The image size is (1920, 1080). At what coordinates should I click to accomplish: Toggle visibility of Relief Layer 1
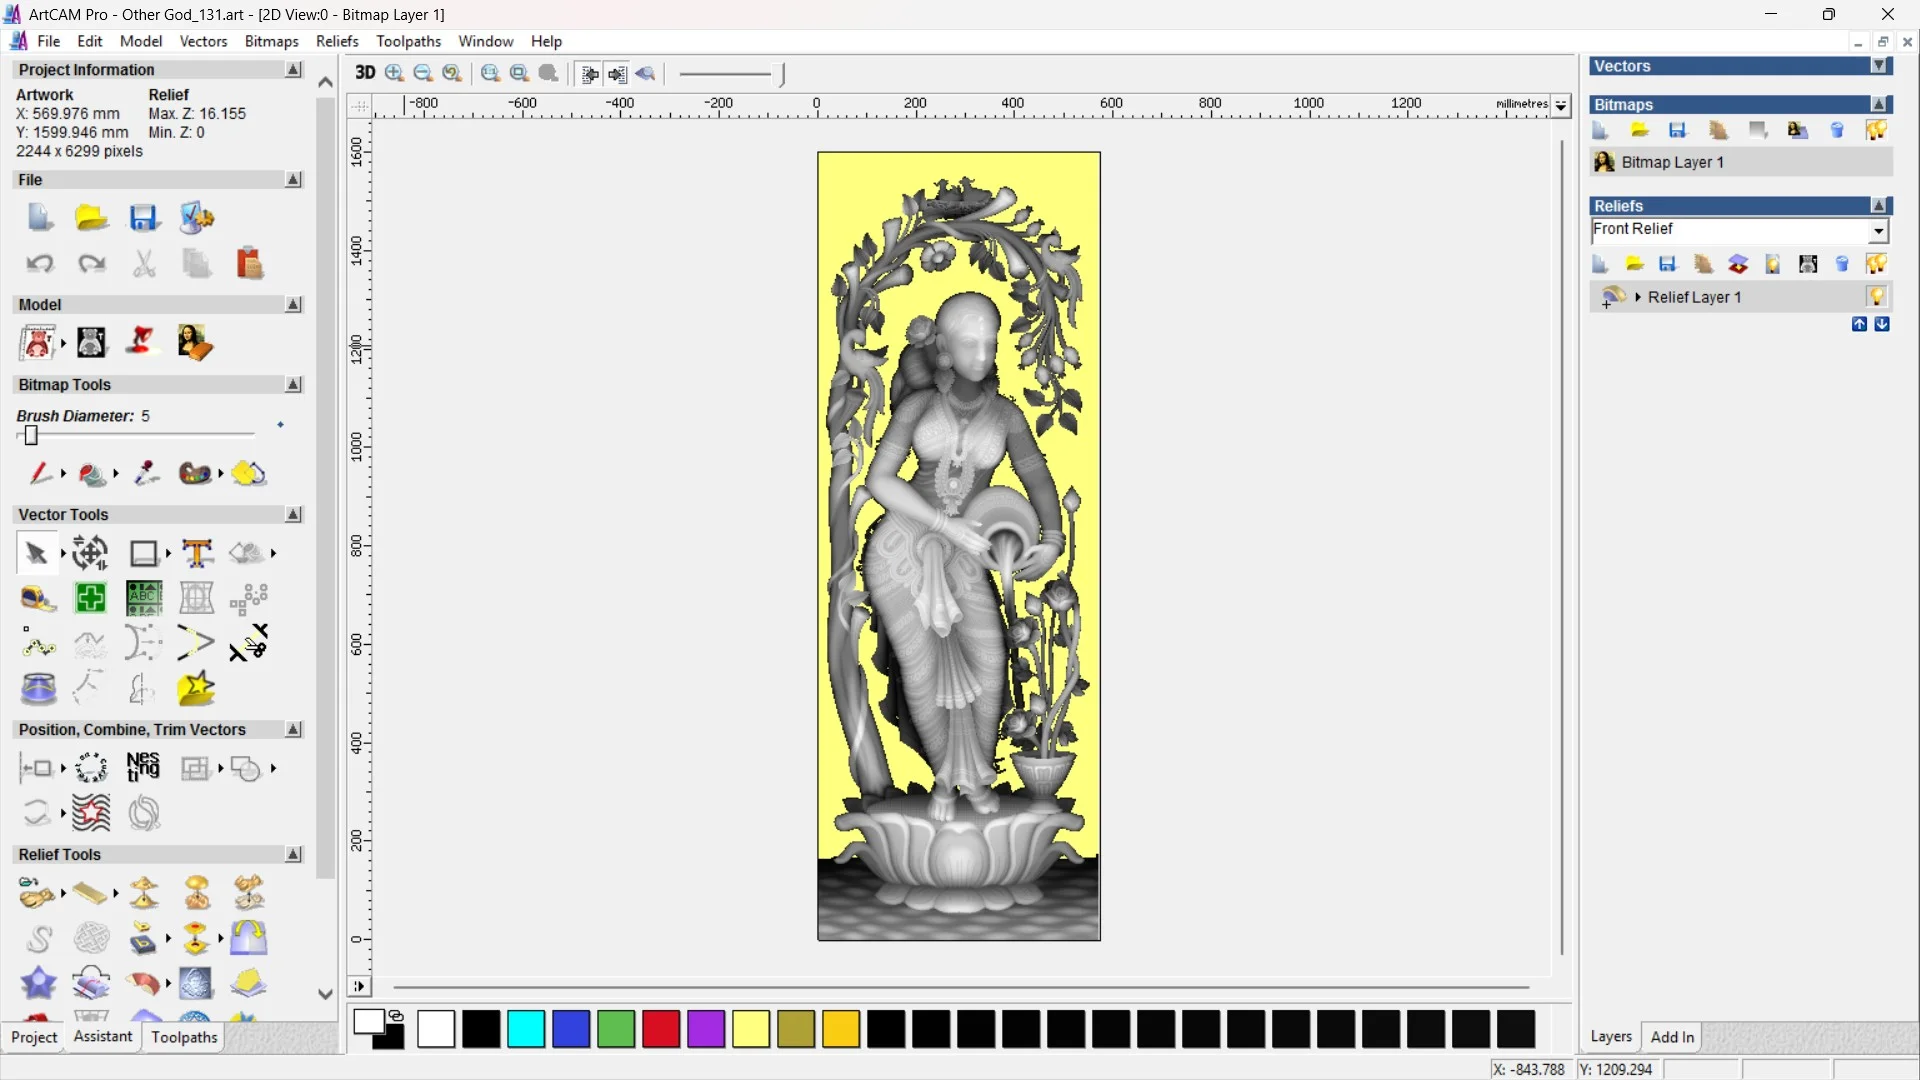1878,297
